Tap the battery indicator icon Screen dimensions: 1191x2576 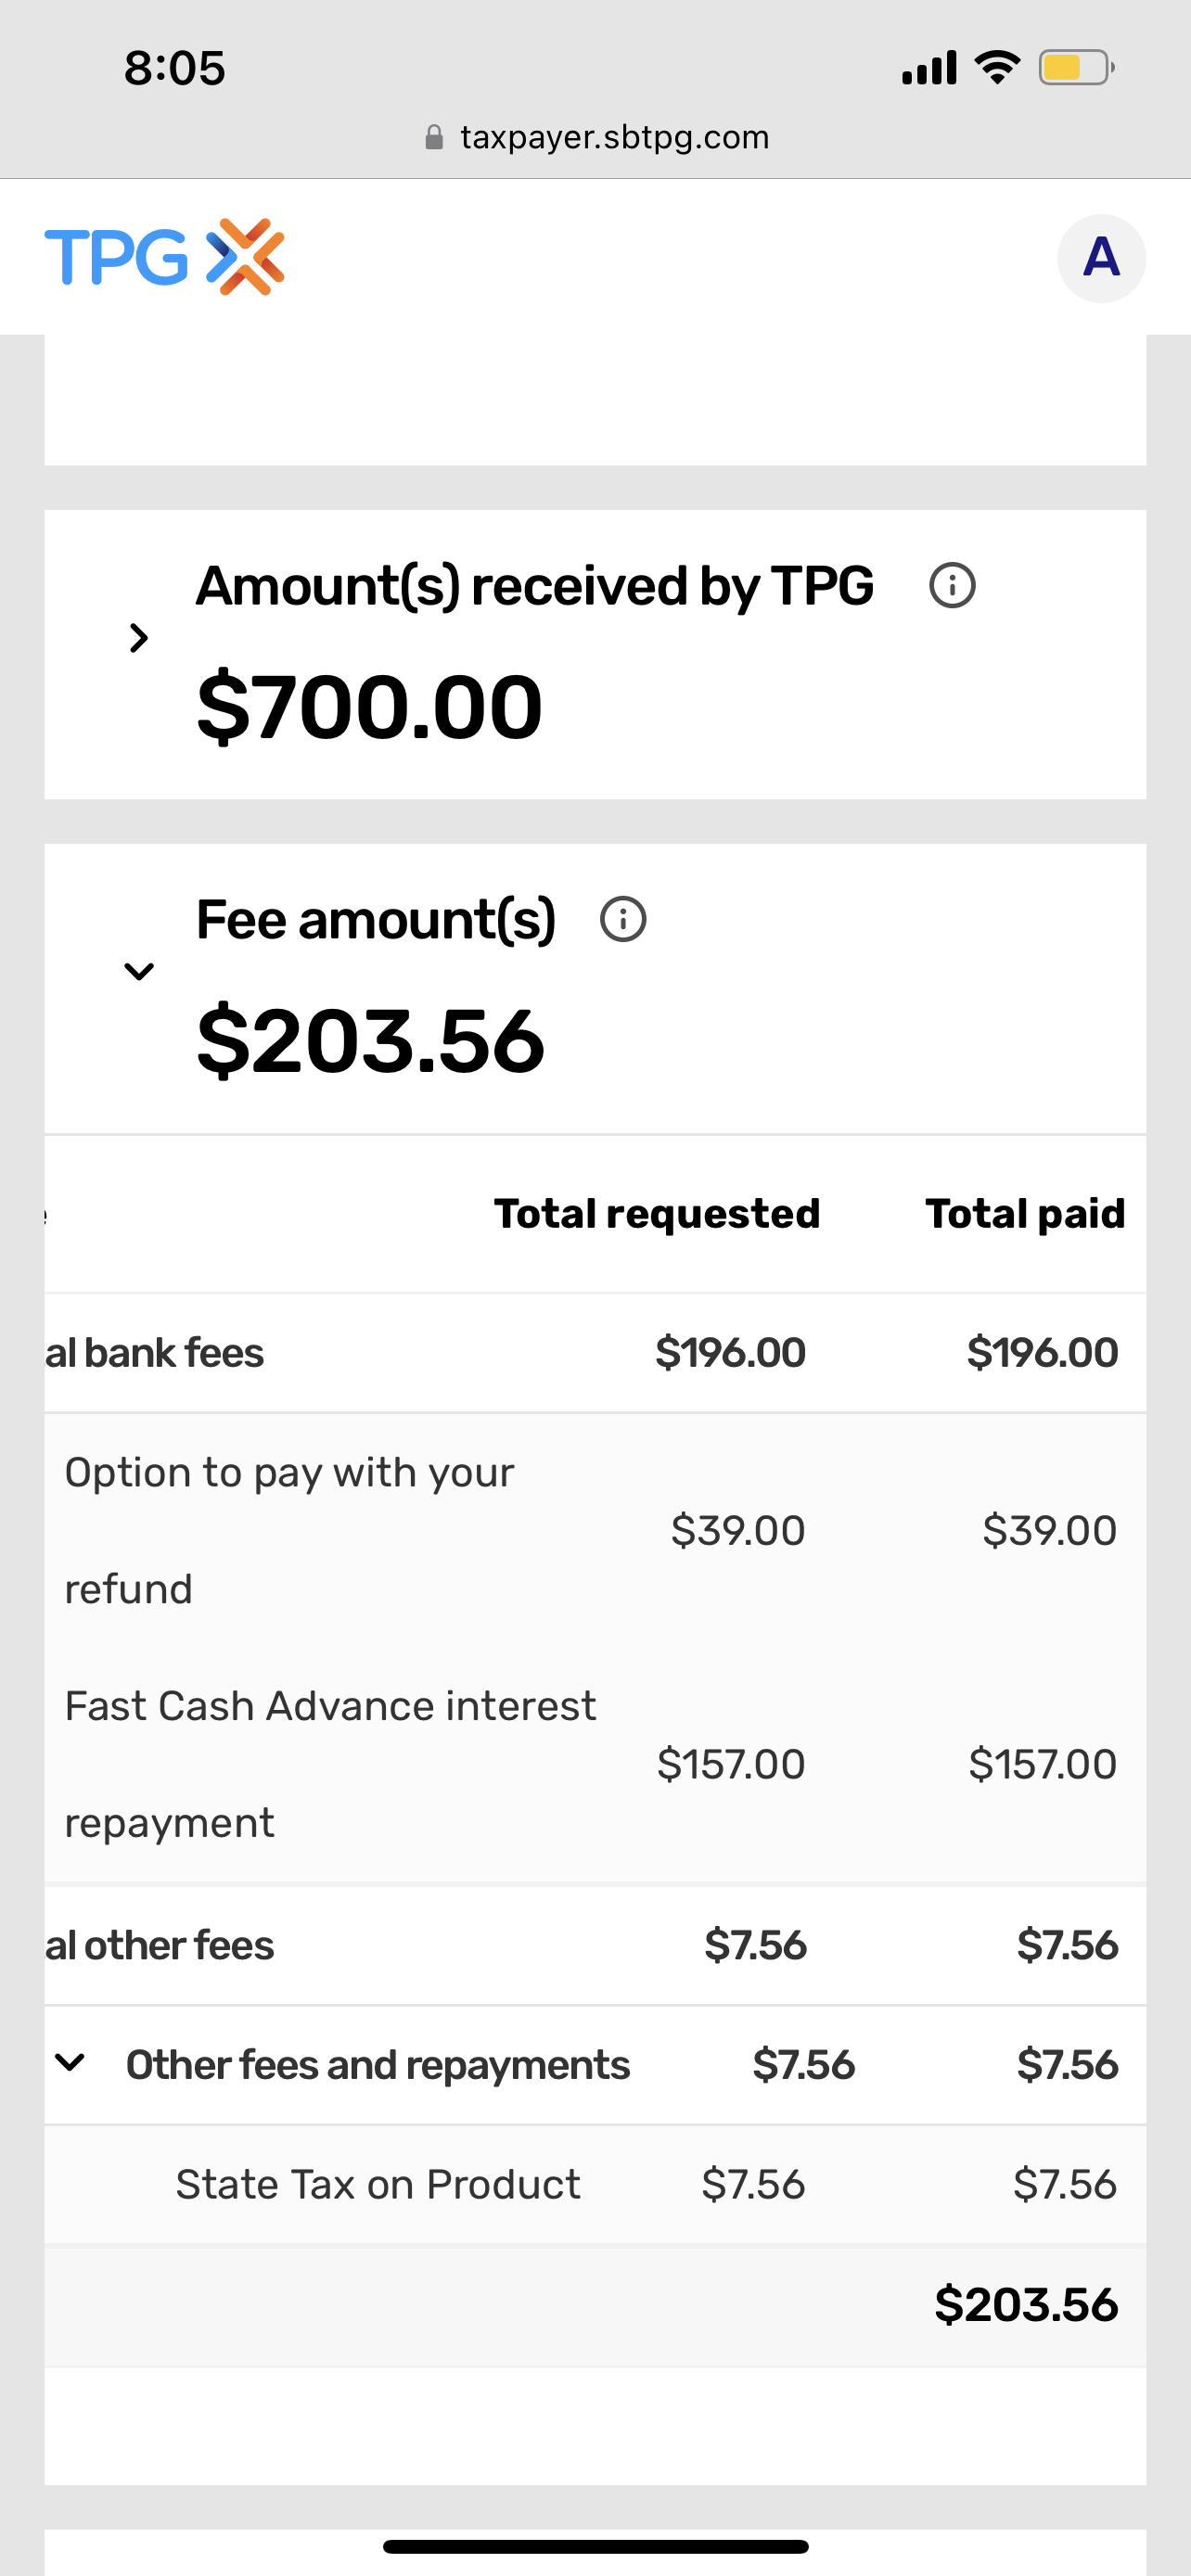[1076, 68]
